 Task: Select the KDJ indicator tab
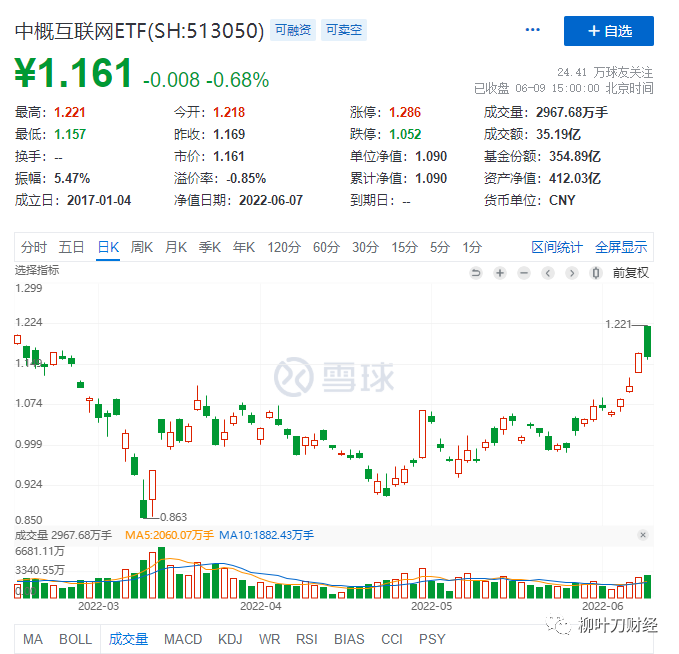point(230,639)
